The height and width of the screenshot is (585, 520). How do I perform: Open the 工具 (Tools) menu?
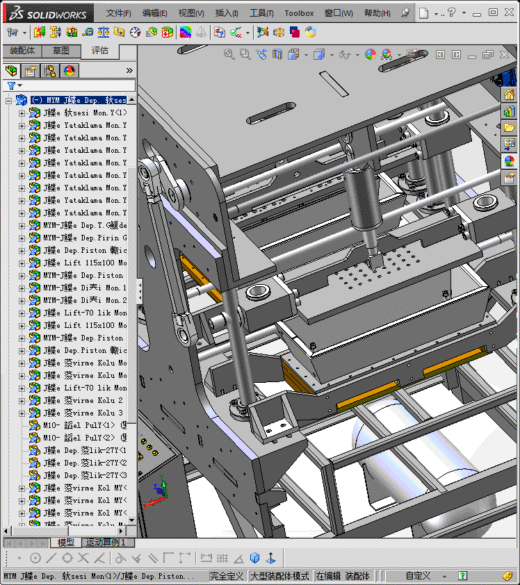[261, 13]
